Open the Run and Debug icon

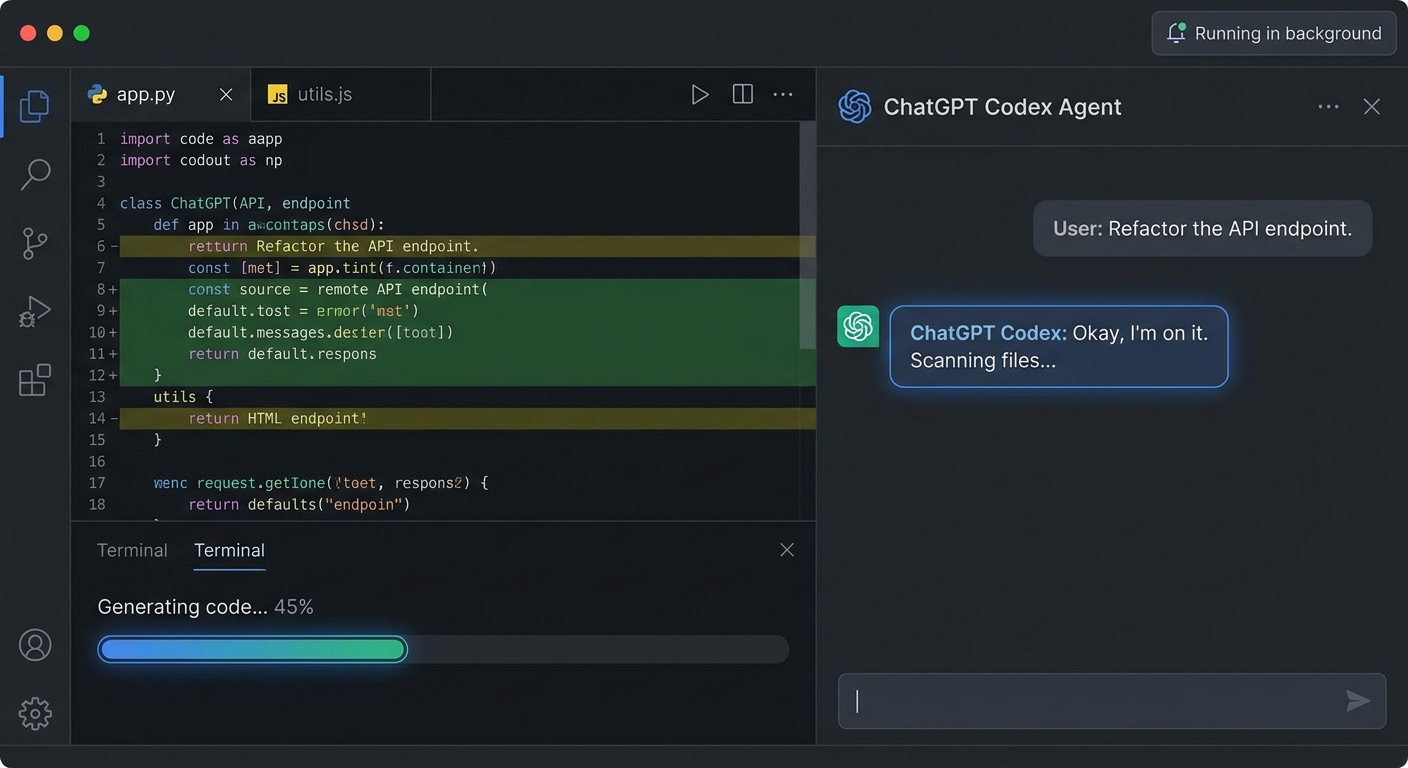pyautogui.click(x=35, y=311)
